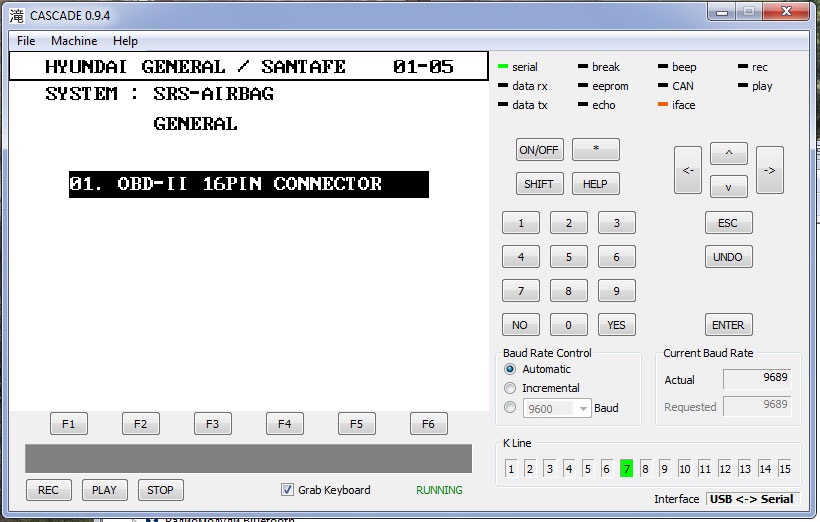Click the gray recording progress bar

coord(248,459)
